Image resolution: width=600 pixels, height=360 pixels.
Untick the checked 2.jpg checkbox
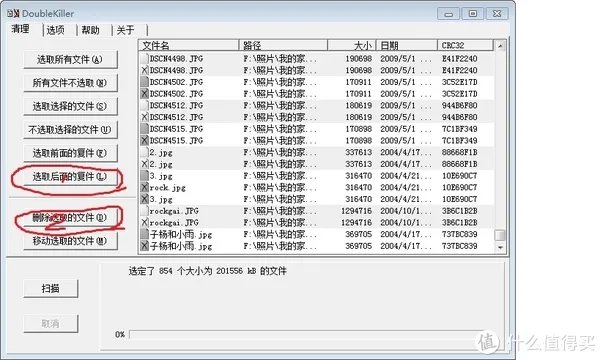(144, 164)
